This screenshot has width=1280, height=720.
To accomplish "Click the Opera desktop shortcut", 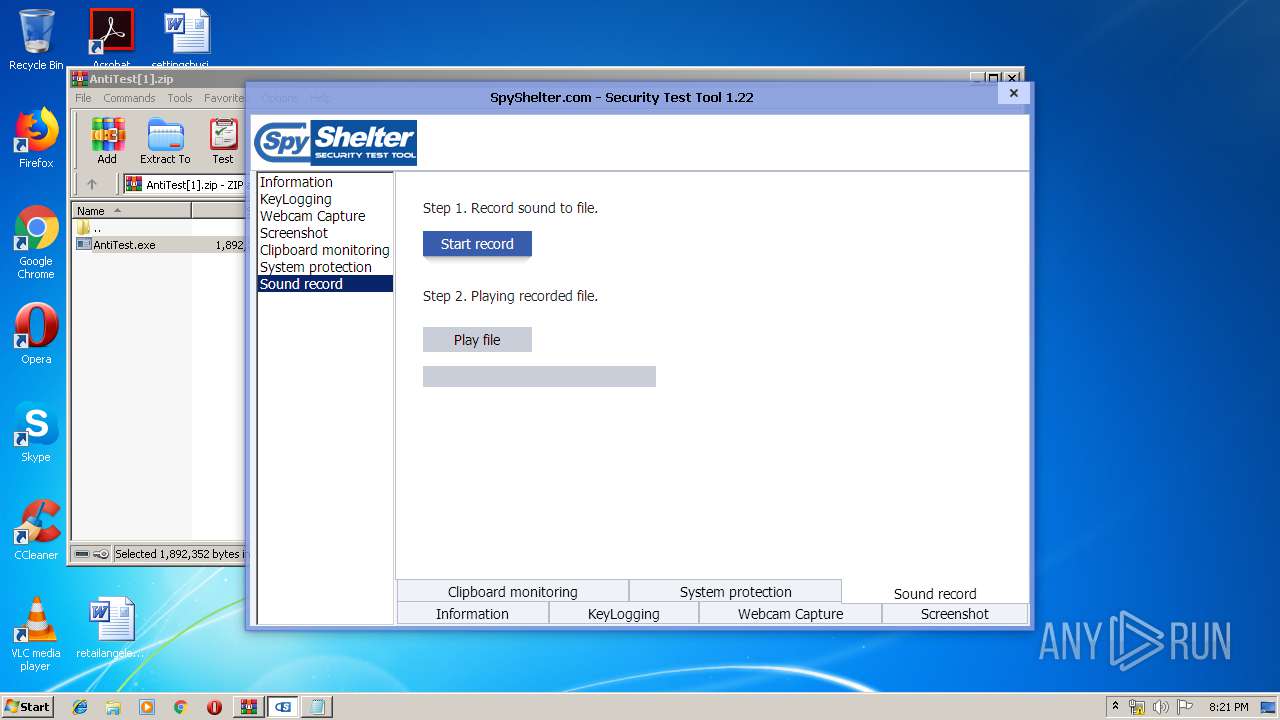I will tap(36, 334).
